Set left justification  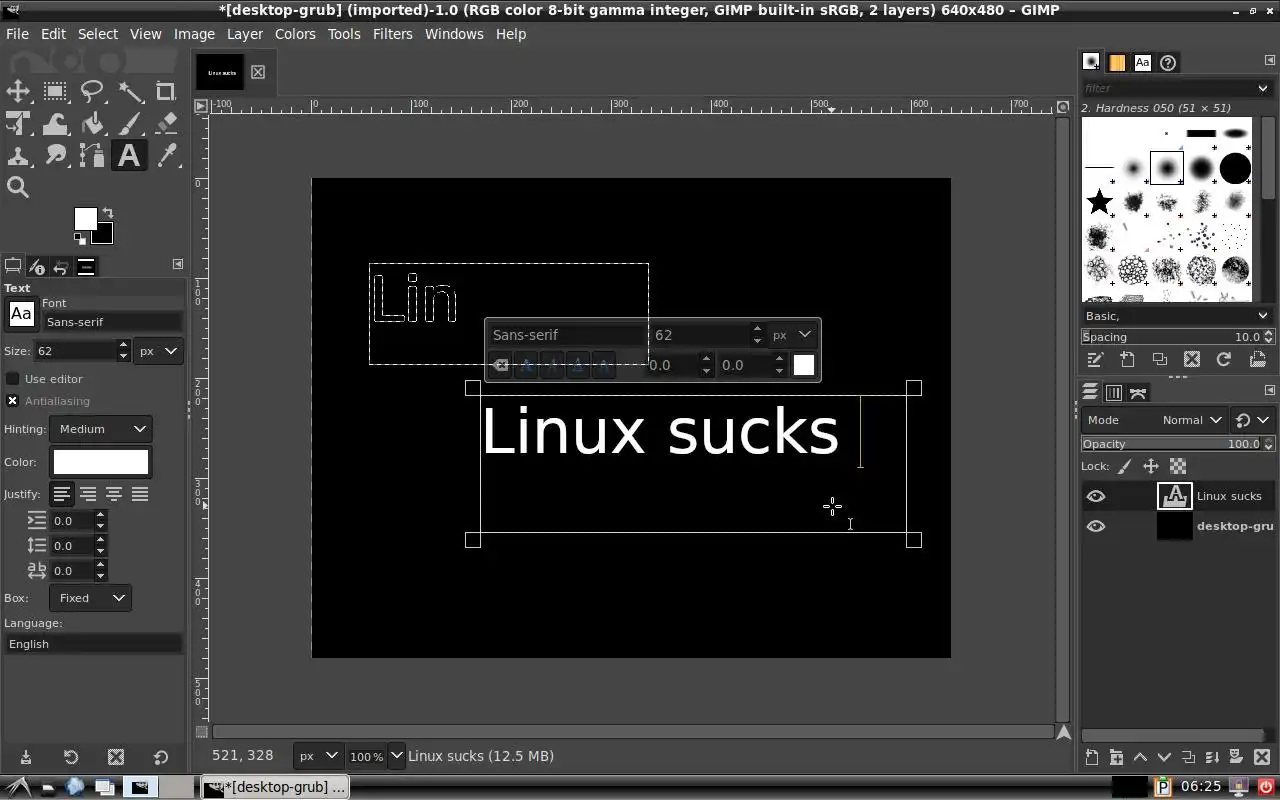coord(62,494)
